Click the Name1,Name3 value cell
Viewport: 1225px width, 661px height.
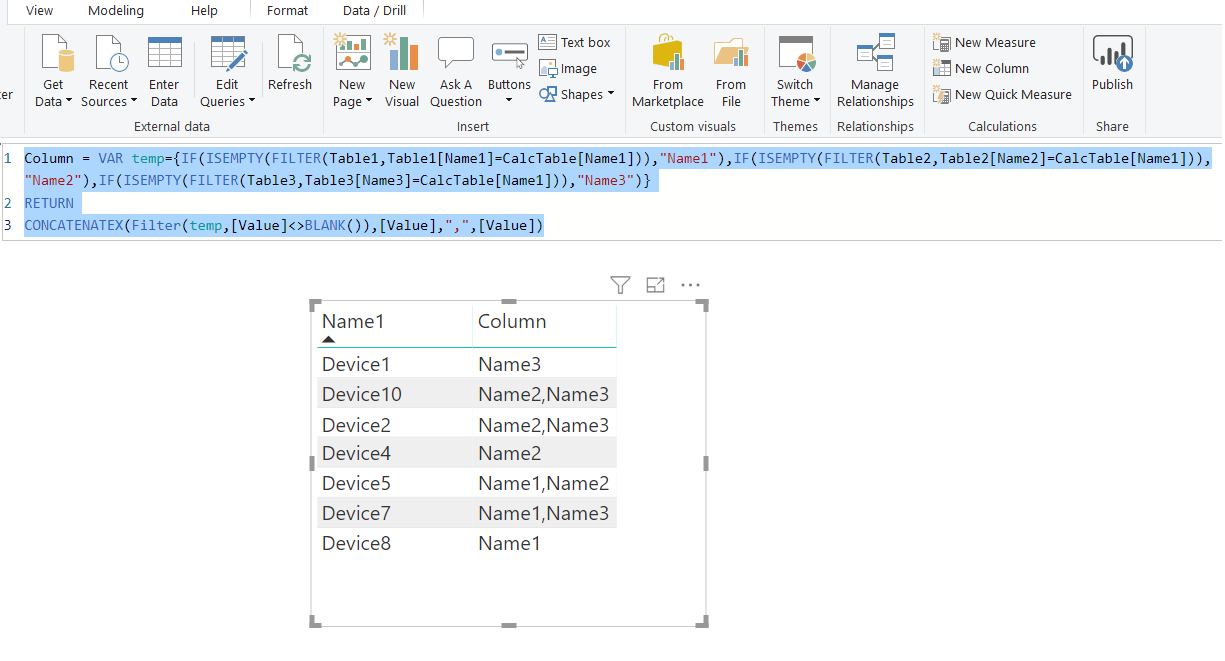543,513
